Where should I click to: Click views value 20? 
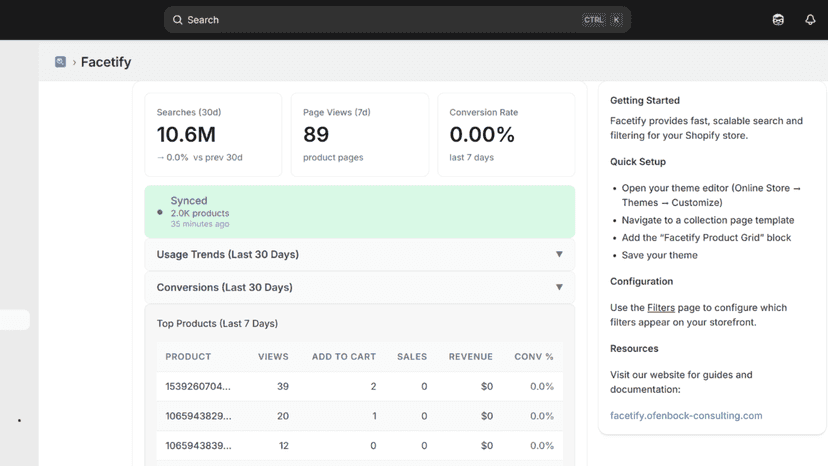[283, 416]
